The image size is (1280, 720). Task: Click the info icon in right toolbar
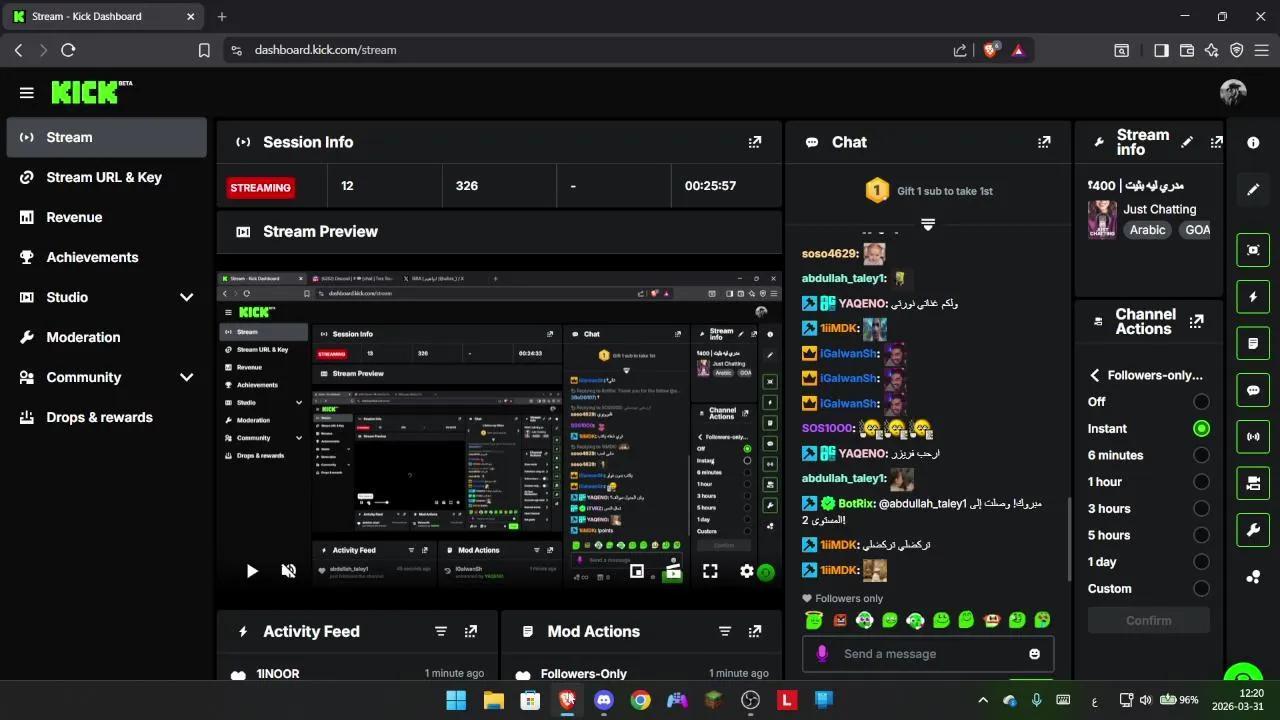click(x=1253, y=143)
